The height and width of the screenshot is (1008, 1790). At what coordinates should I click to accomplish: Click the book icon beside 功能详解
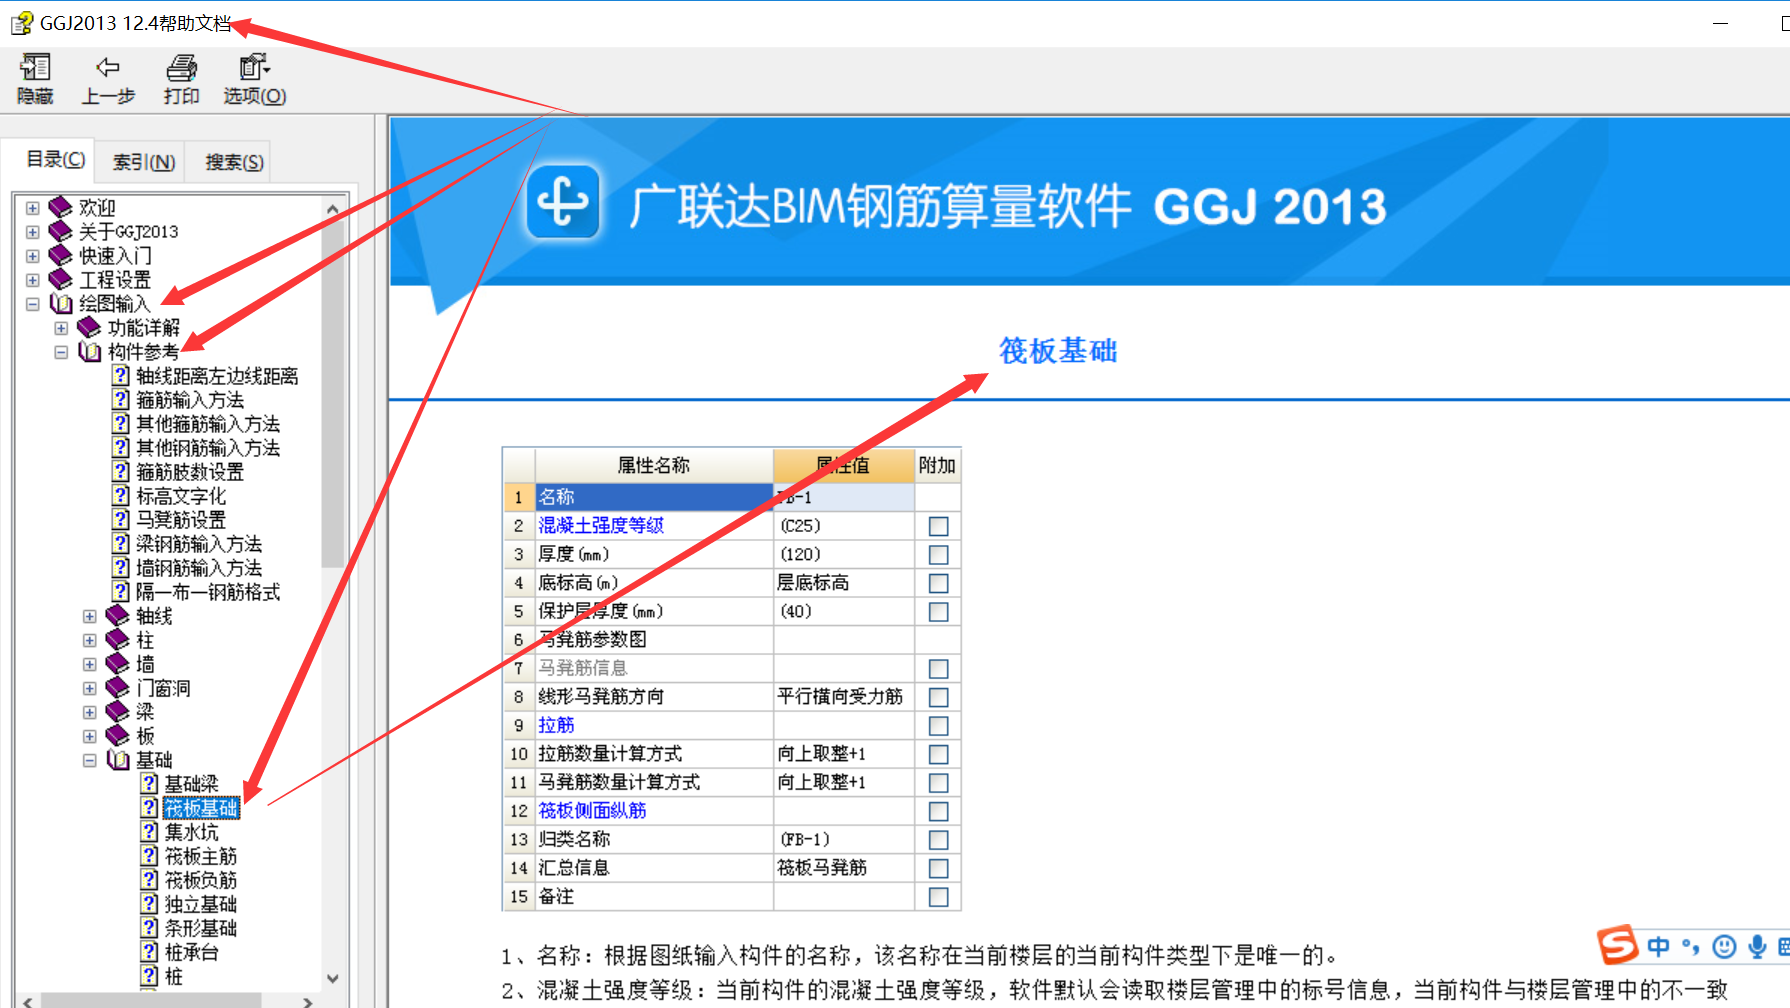pyautogui.click(x=89, y=327)
